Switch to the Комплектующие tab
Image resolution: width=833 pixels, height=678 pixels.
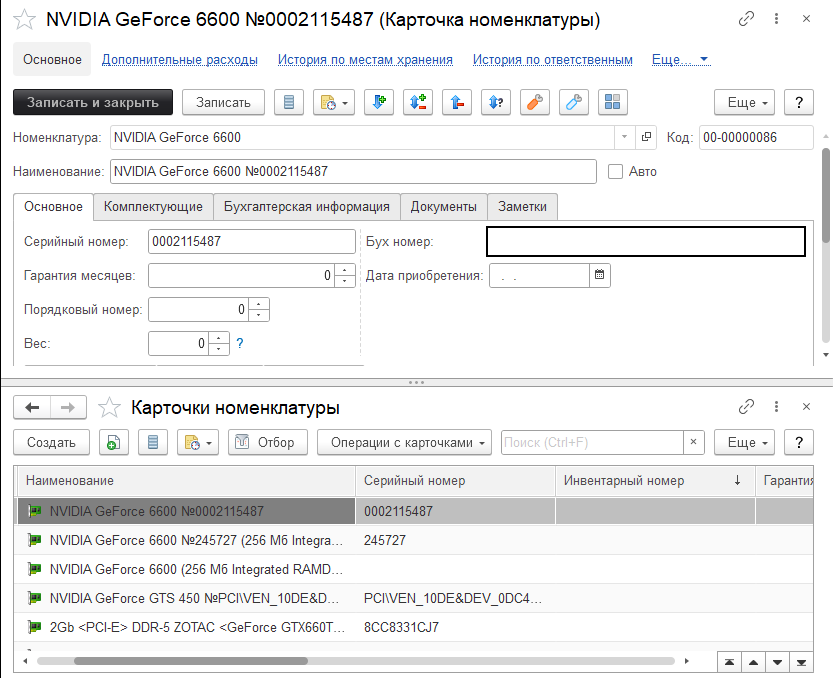click(x=153, y=207)
